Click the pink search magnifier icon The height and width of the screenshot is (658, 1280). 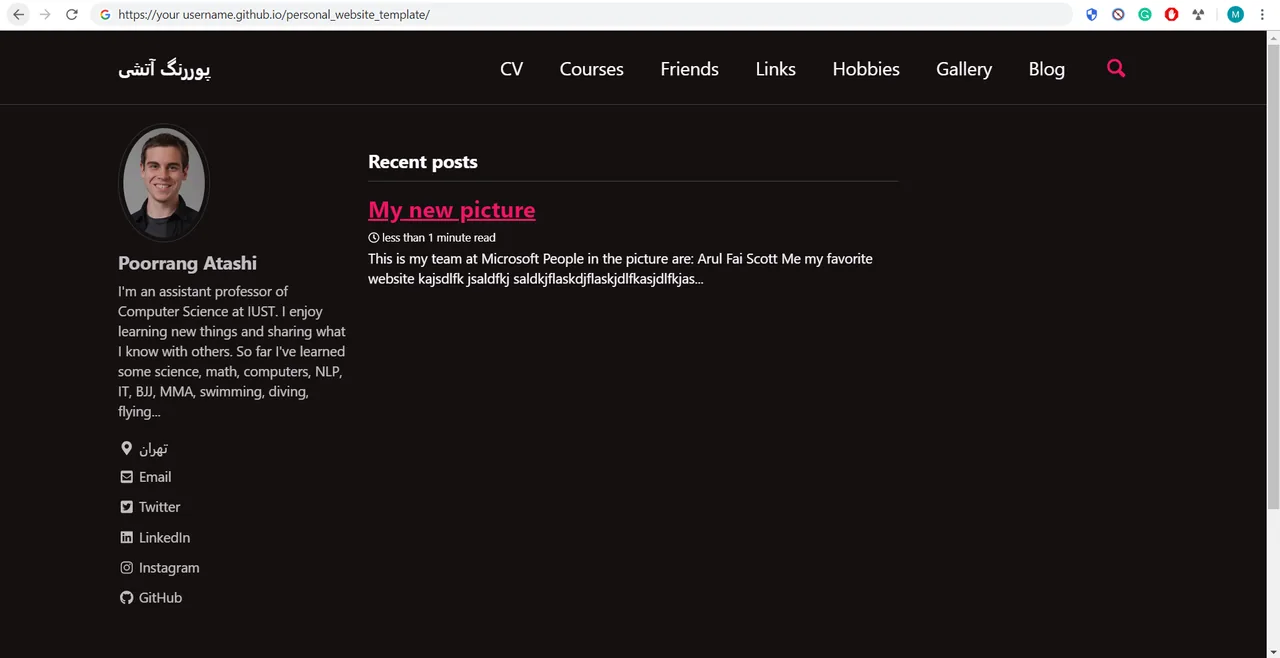pyautogui.click(x=1116, y=68)
